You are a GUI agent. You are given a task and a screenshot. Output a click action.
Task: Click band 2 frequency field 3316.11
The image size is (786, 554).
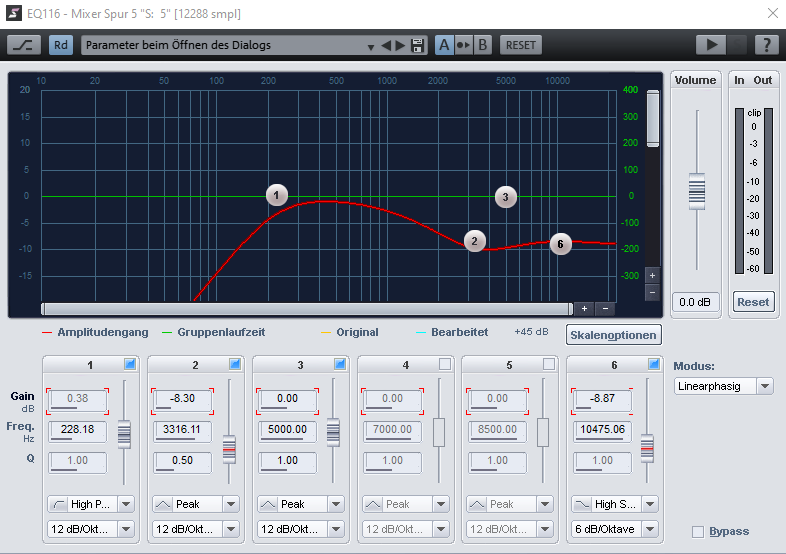point(182,430)
